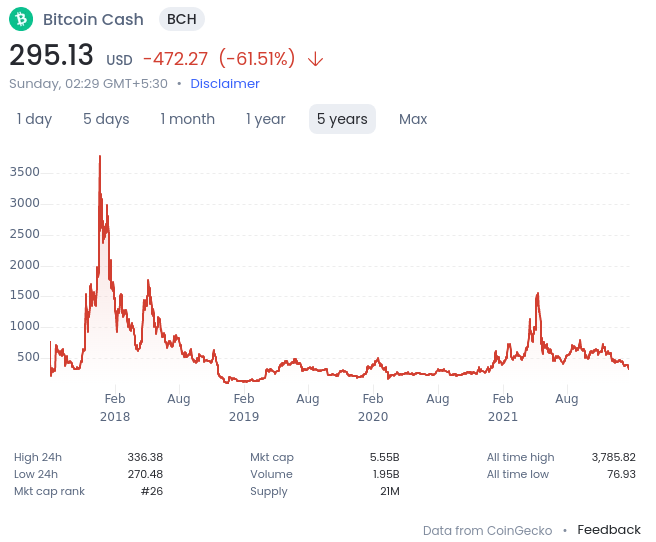Viewport: 656px width, 542px height.
Task: Open the Disclaimer link
Action: pos(225,84)
